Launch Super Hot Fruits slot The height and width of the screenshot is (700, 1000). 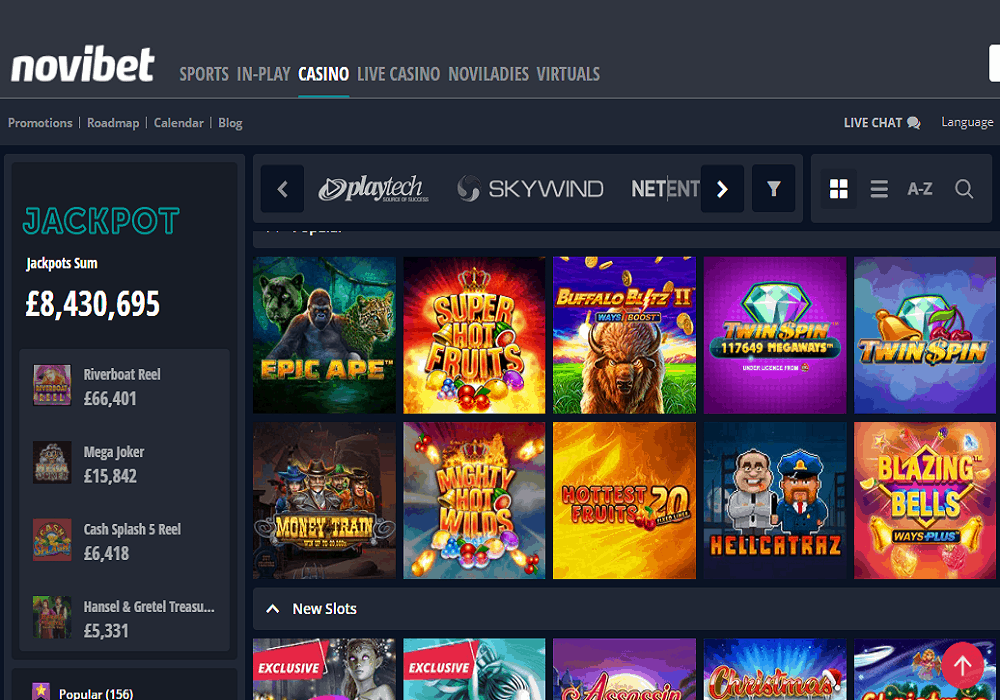click(474, 335)
